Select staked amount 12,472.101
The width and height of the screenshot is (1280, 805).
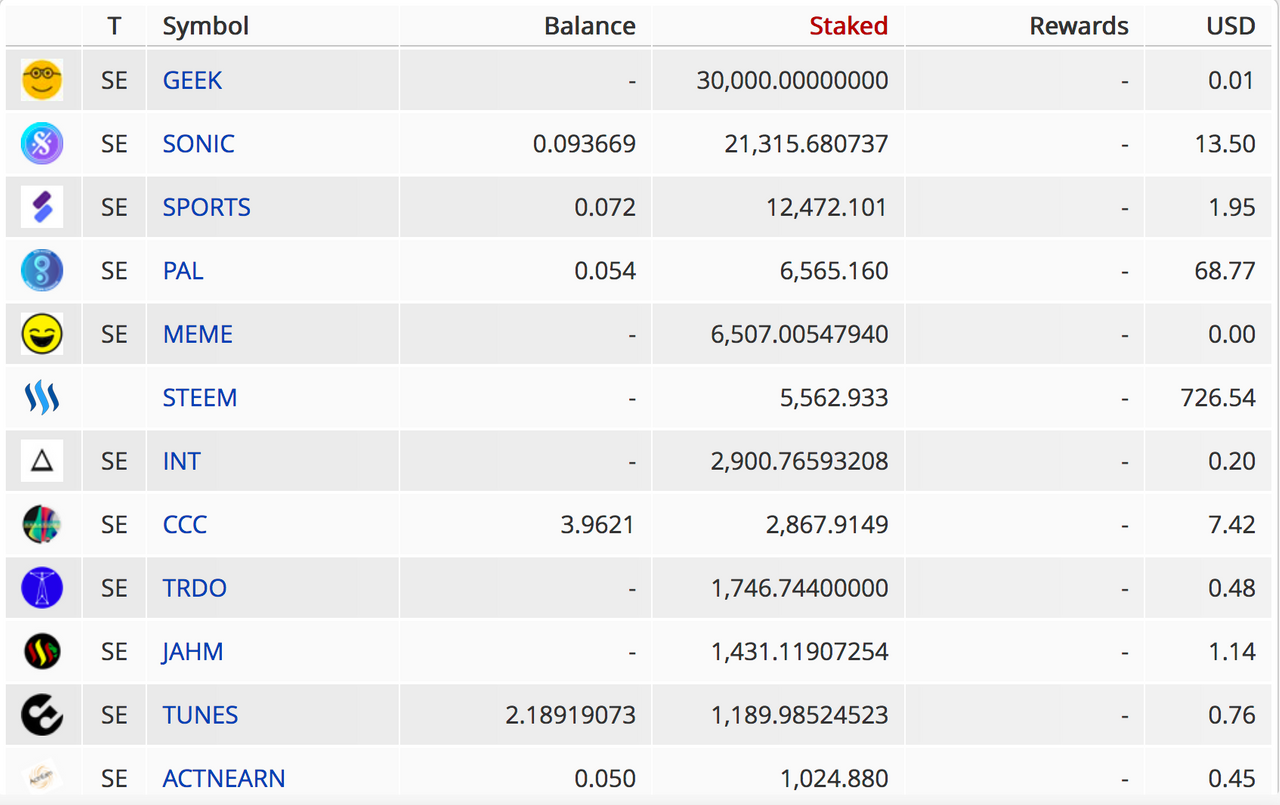[x=828, y=207]
